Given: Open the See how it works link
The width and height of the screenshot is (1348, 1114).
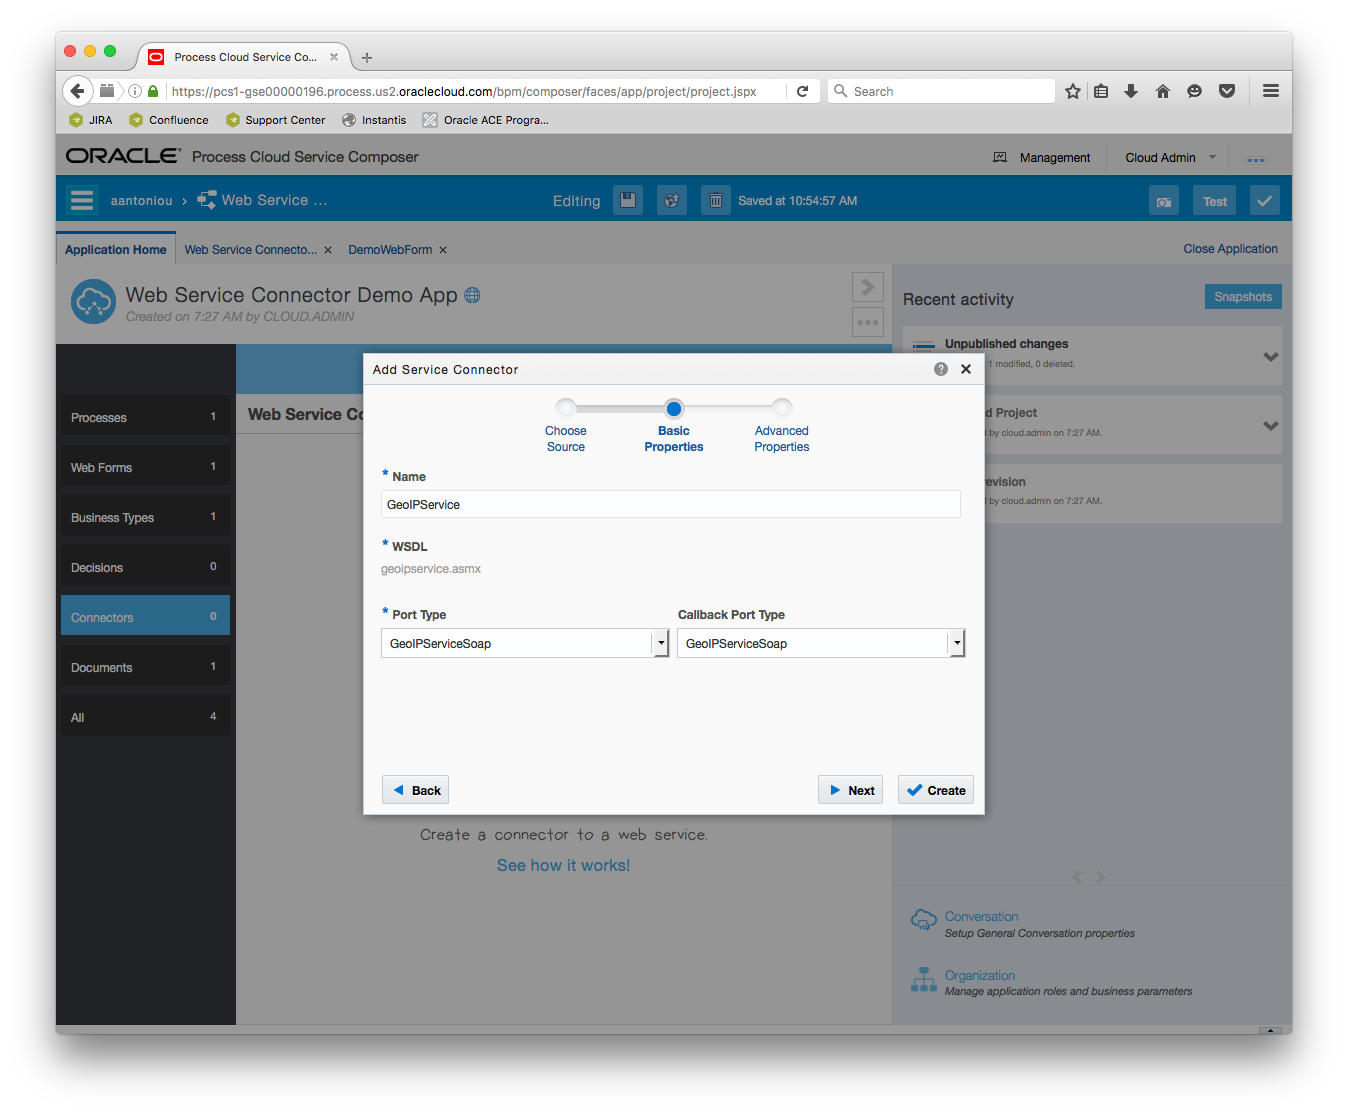Looking at the screenshot, I should click(x=563, y=865).
